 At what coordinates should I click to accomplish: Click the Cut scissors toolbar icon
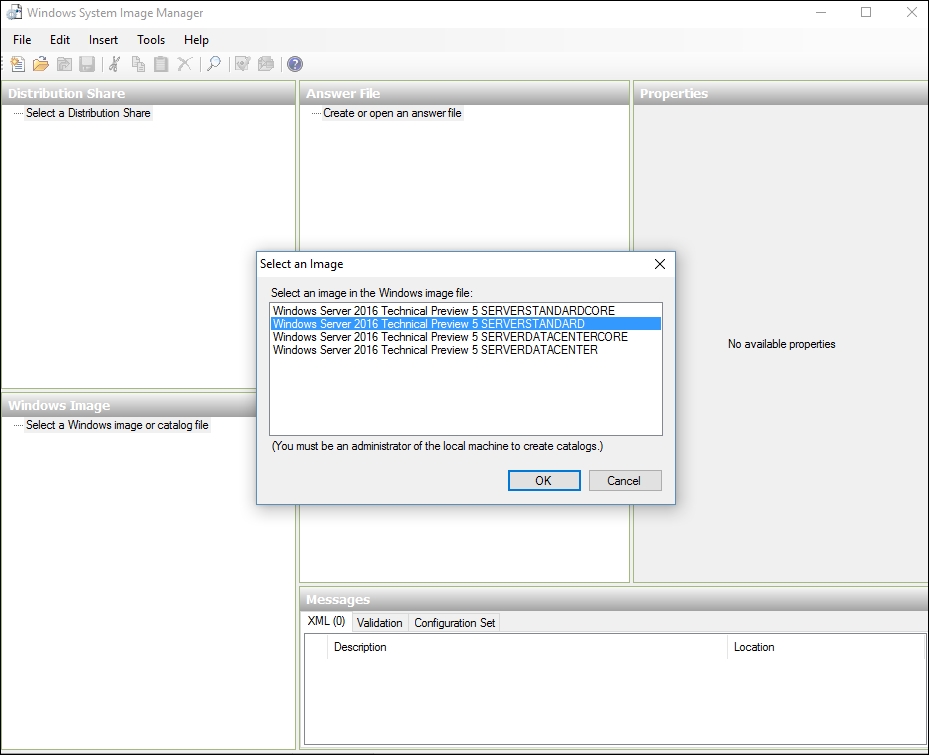pyautogui.click(x=114, y=64)
